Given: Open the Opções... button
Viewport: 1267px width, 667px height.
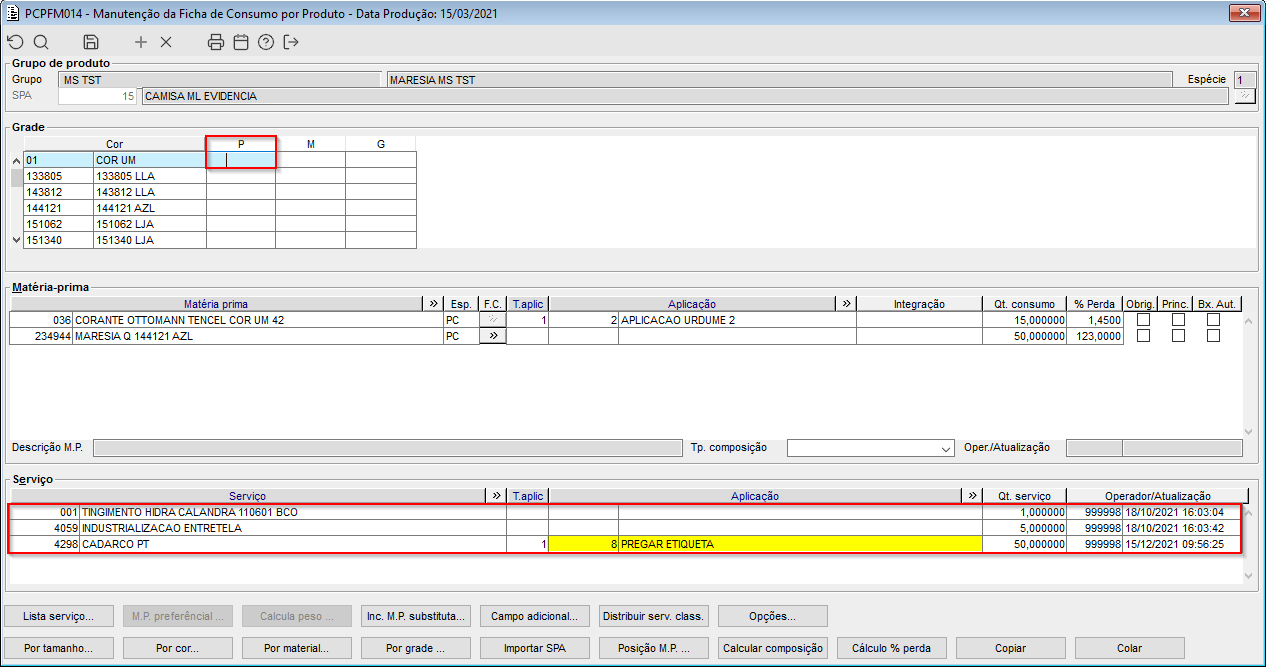Looking at the screenshot, I should click(x=773, y=616).
